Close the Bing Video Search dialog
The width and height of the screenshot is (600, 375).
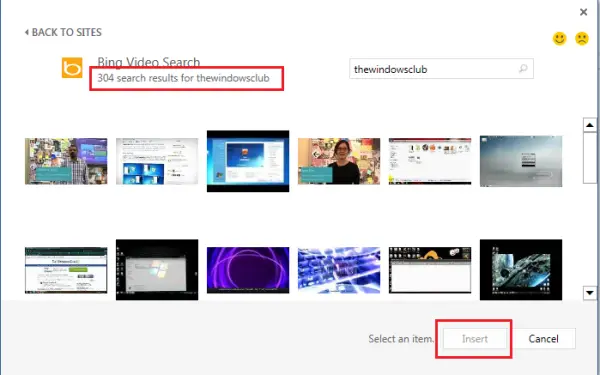(x=583, y=12)
